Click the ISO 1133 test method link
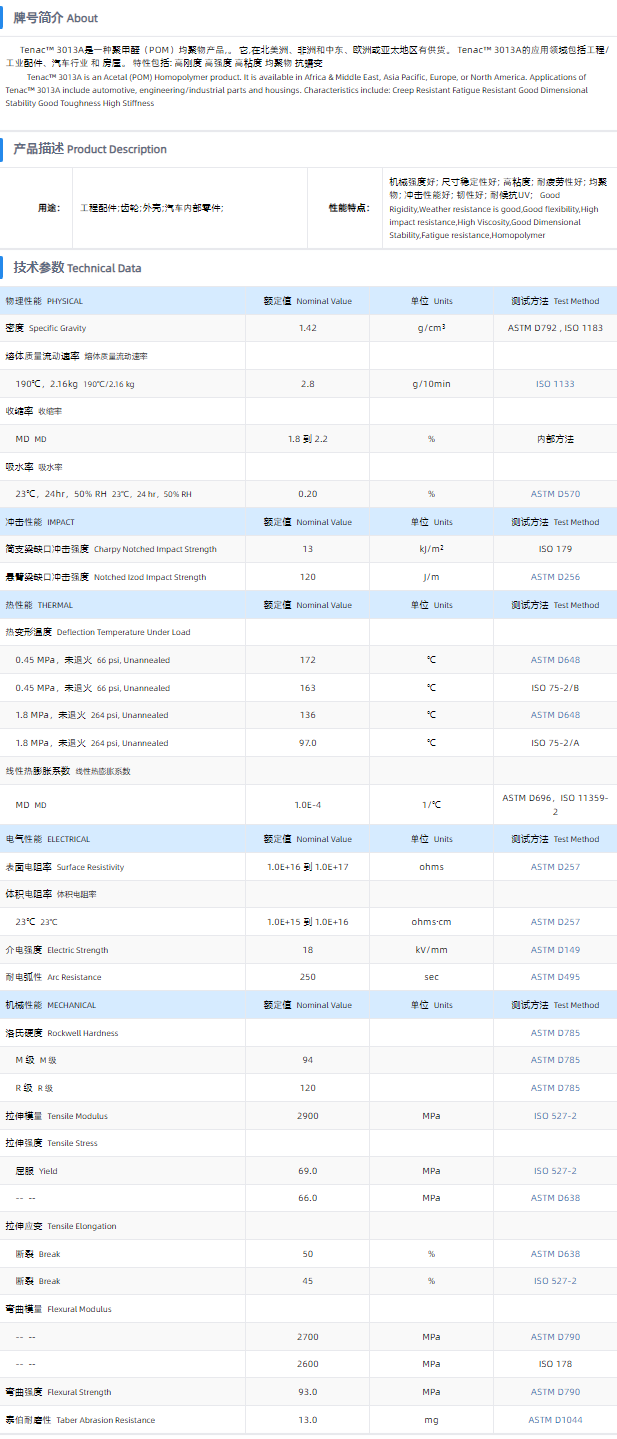The width and height of the screenshot is (617, 1439). click(555, 384)
